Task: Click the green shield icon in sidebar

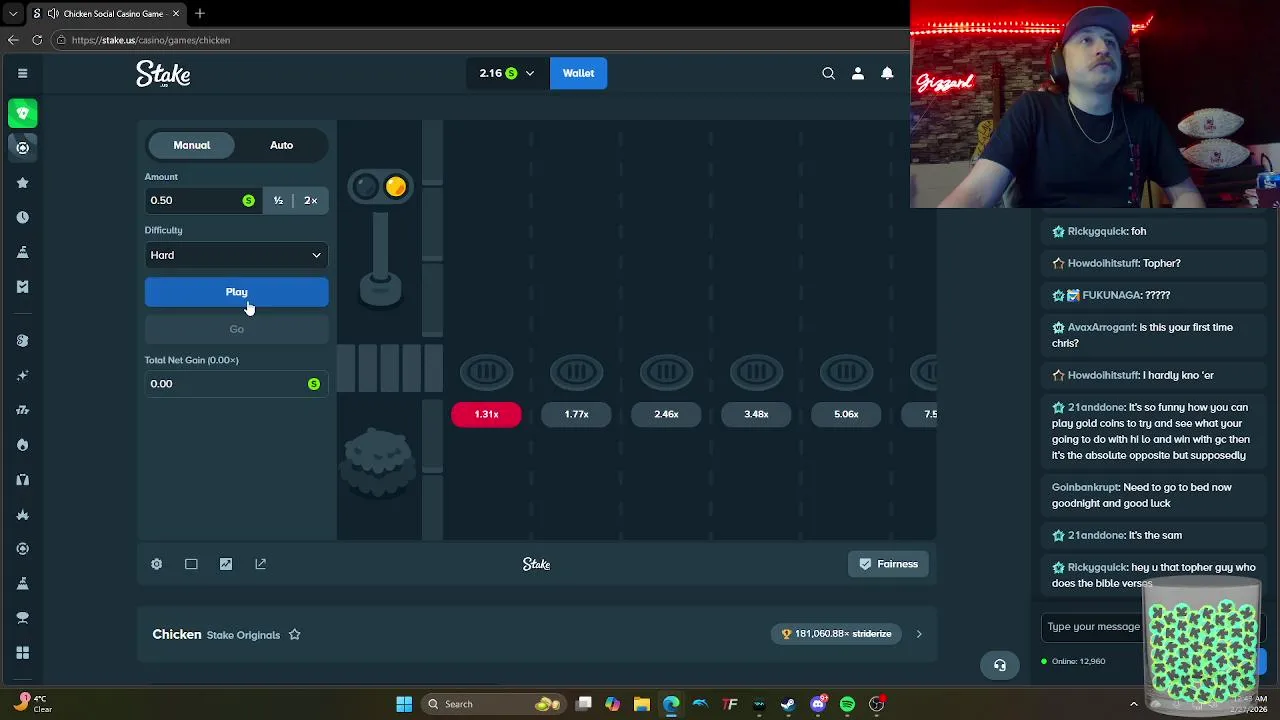Action: pyautogui.click(x=23, y=113)
